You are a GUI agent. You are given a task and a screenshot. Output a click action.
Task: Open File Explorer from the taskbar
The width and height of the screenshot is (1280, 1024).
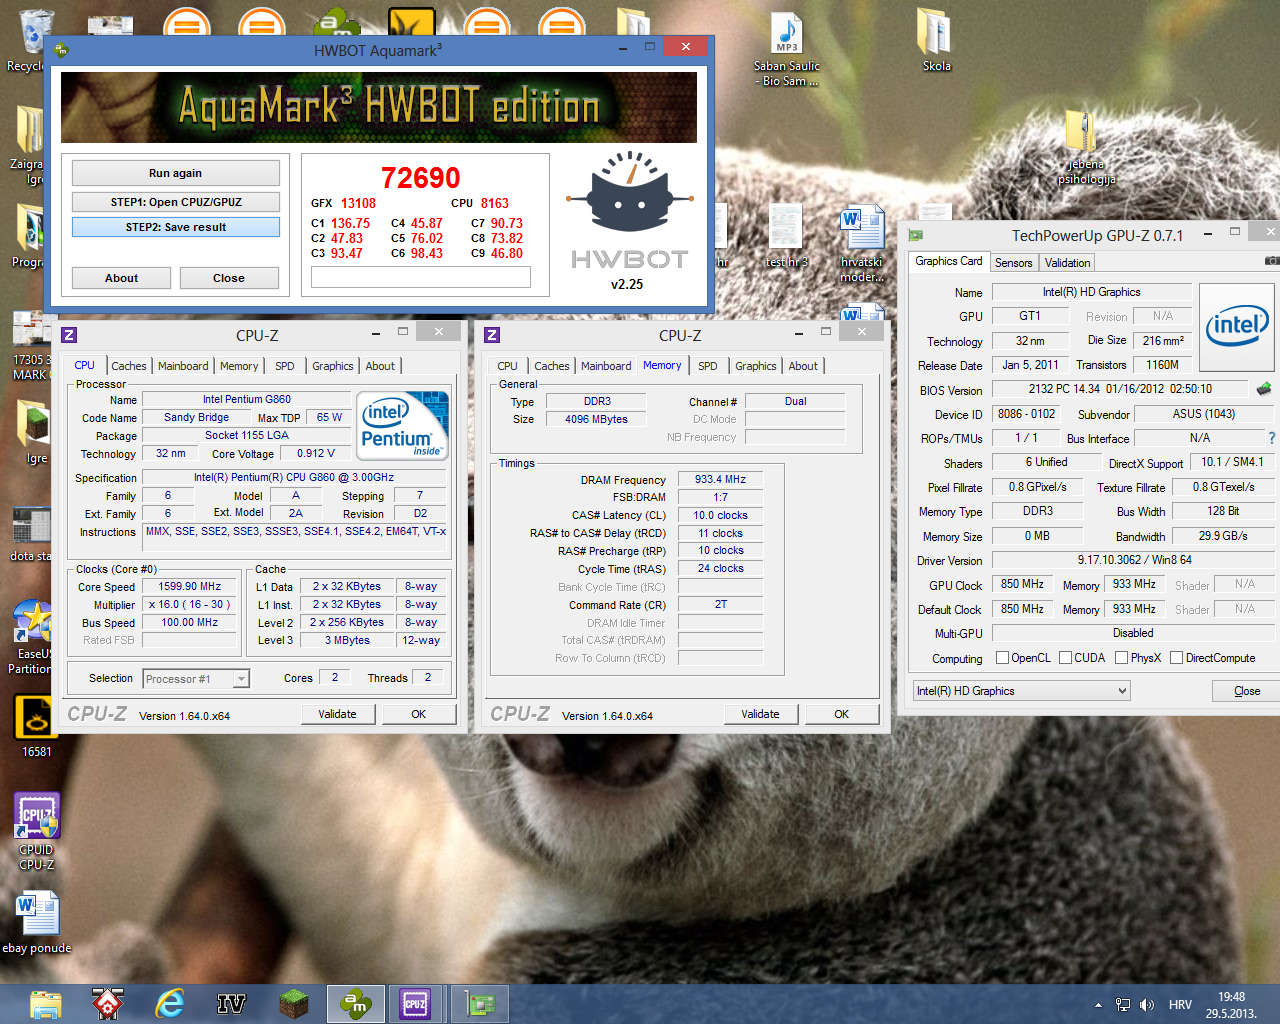click(x=46, y=1004)
